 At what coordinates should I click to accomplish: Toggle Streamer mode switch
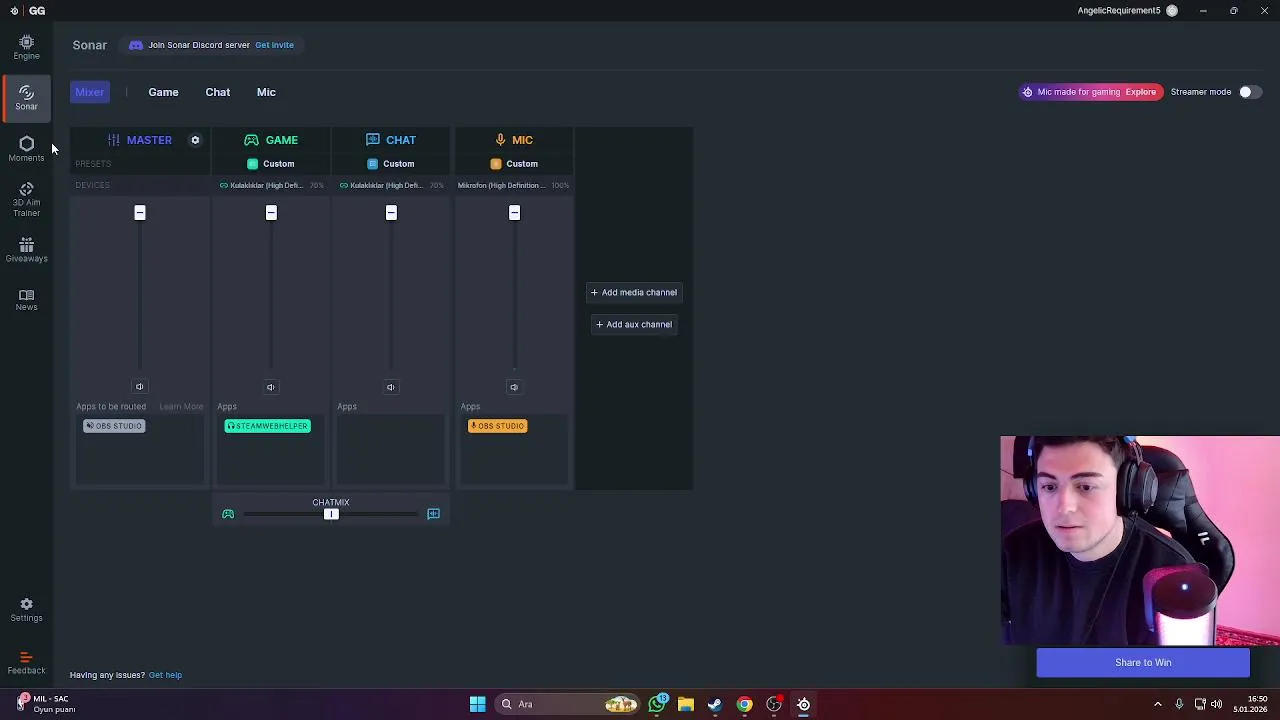1249,92
